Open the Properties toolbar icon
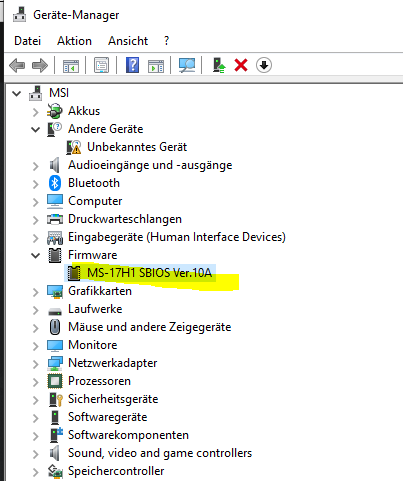 tap(101, 65)
